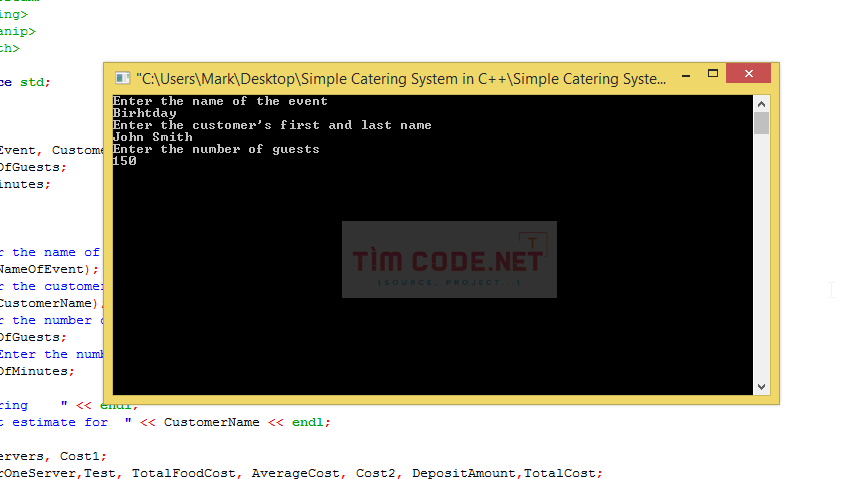Click 'std;' in the code editor
Viewport: 860px width, 479px height.
click(x=35, y=82)
